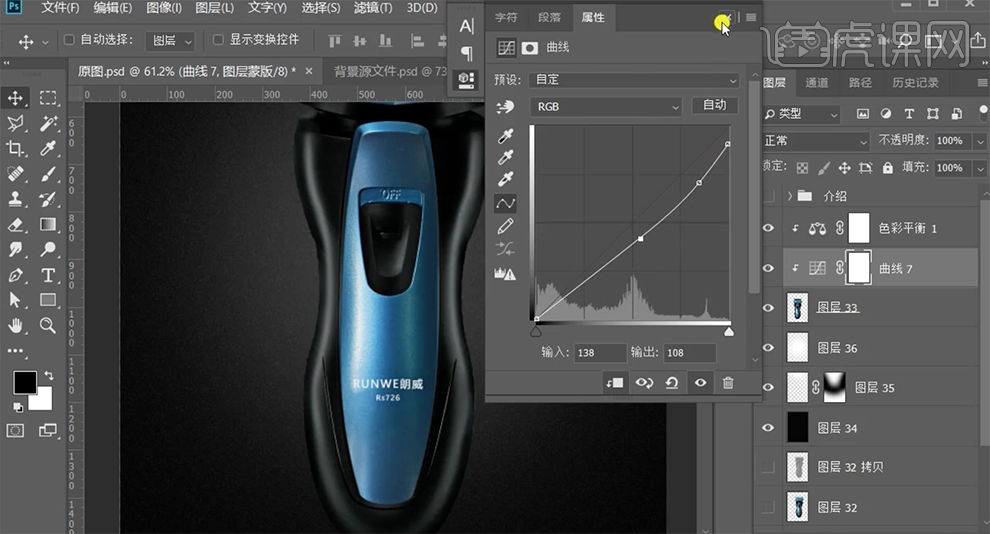The height and width of the screenshot is (534, 990).
Task: Reset curves to adjustment defaults
Action: (x=672, y=383)
